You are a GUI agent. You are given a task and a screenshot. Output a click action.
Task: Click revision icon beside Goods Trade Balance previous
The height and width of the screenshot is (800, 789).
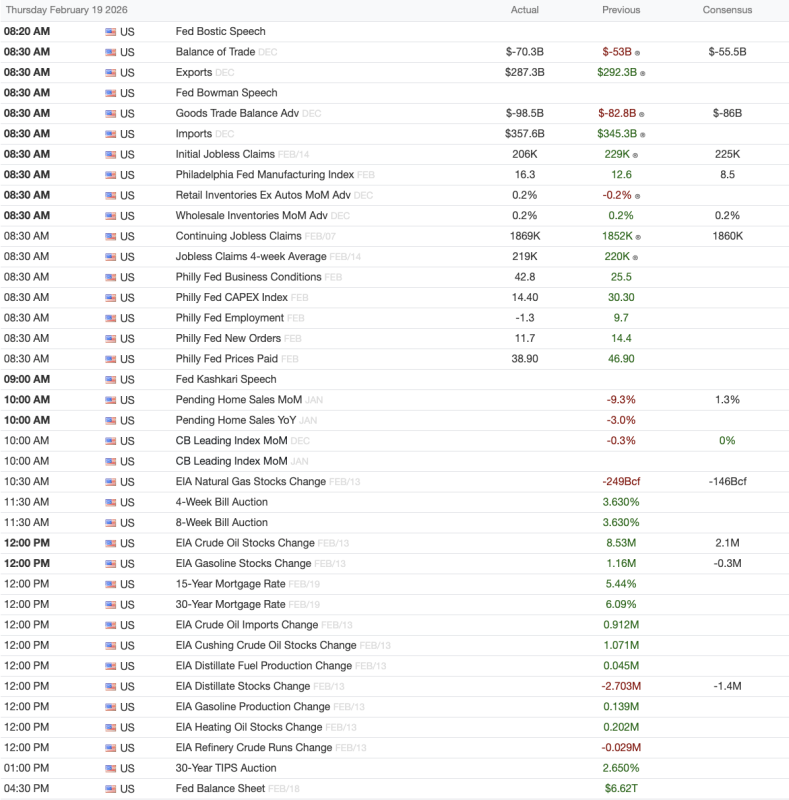pos(642,114)
